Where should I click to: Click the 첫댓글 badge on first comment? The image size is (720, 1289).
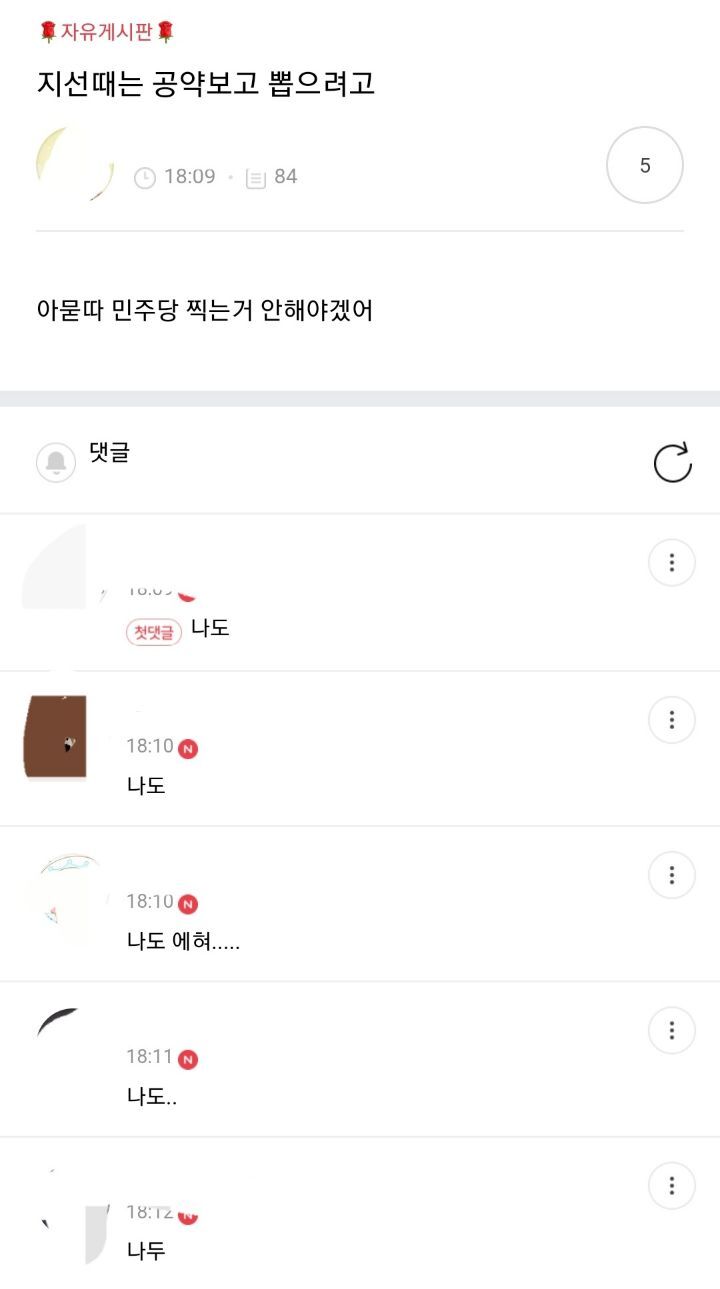[x=154, y=632]
